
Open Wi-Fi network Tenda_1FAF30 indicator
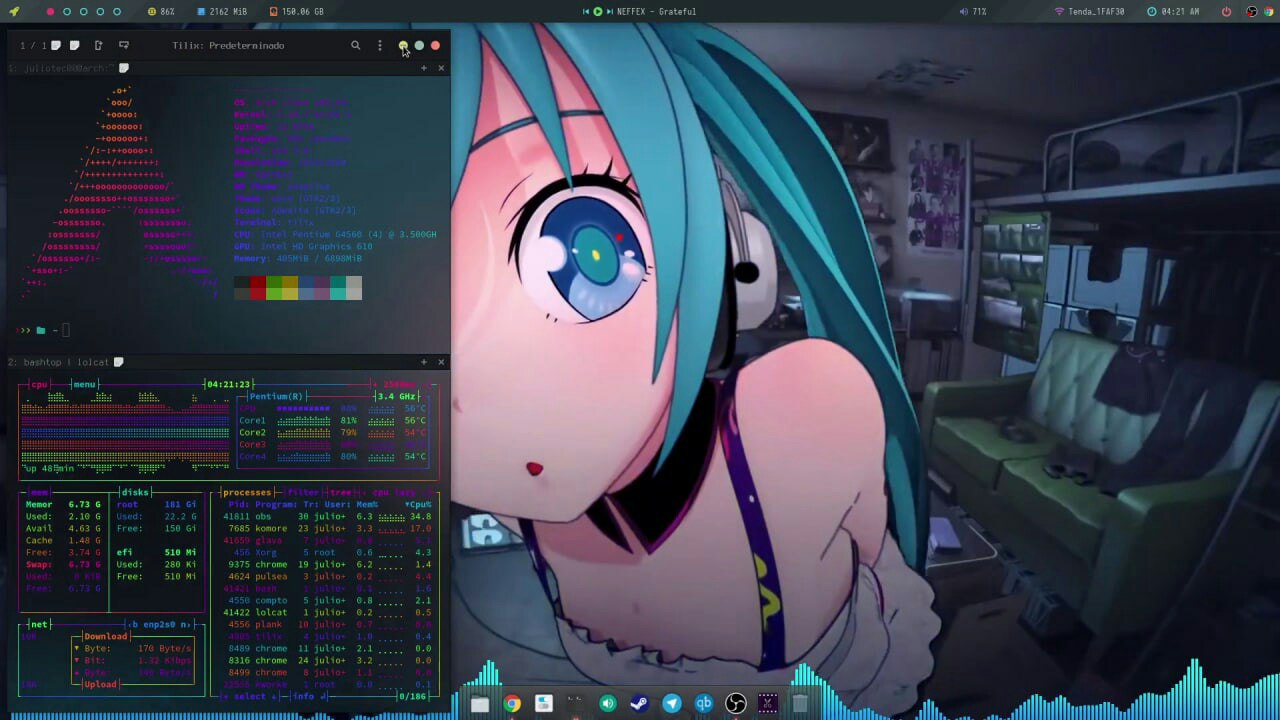pyautogui.click(x=1089, y=12)
